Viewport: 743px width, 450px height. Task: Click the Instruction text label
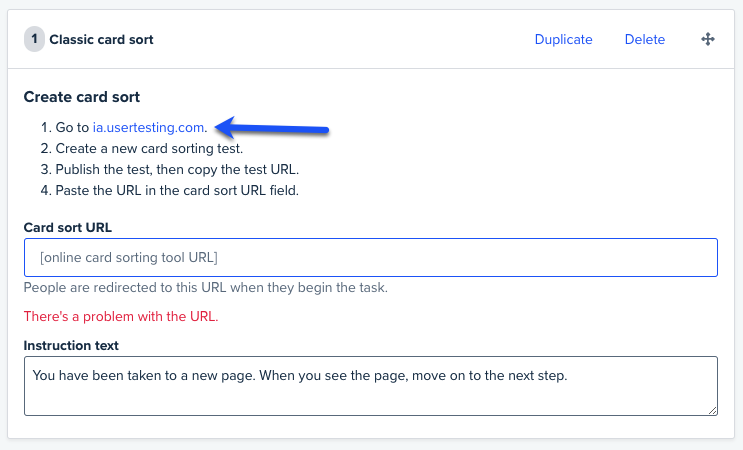tap(71, 345)
